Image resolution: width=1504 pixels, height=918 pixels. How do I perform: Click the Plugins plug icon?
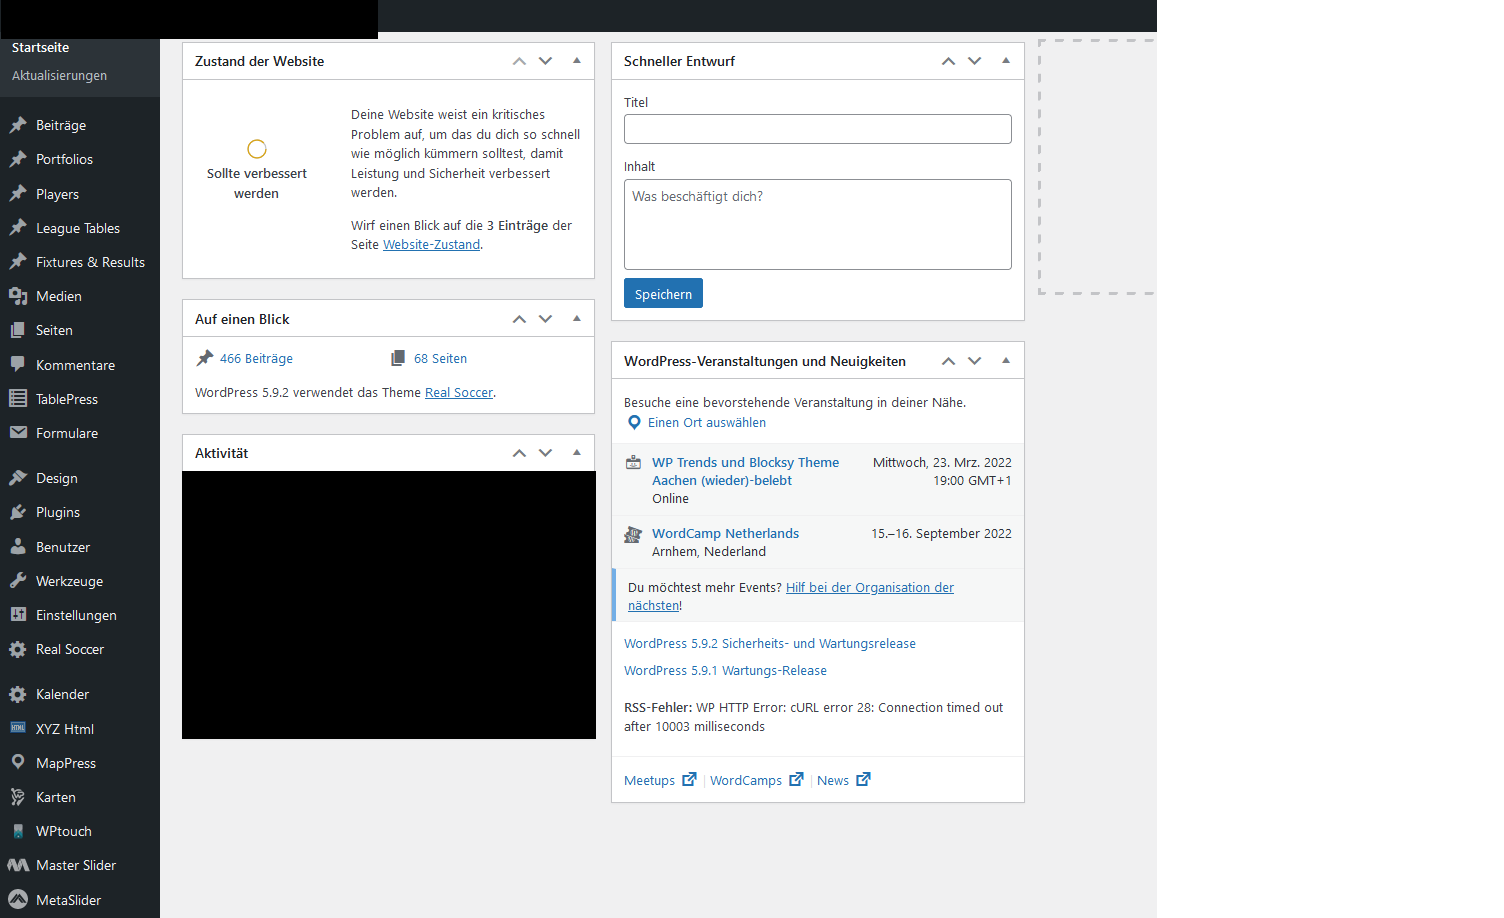[x=18, y=512]
